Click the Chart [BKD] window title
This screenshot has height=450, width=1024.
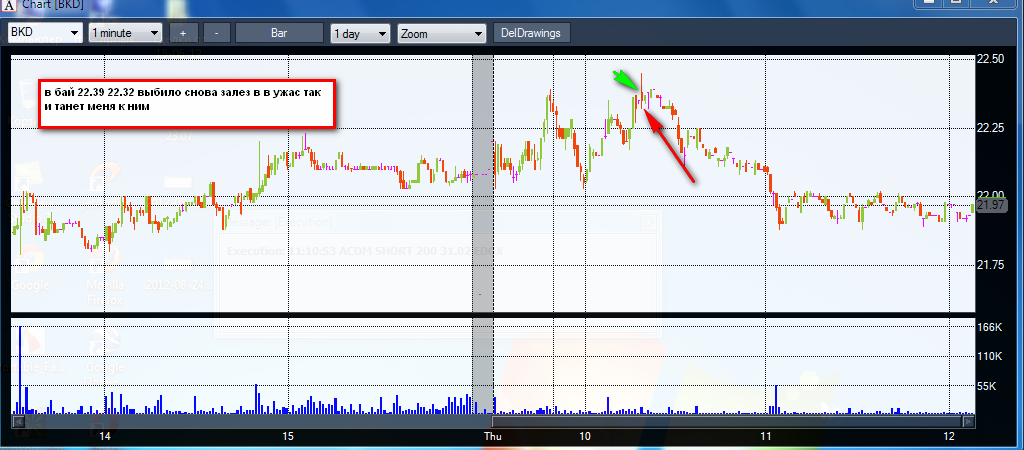(53, 4)
